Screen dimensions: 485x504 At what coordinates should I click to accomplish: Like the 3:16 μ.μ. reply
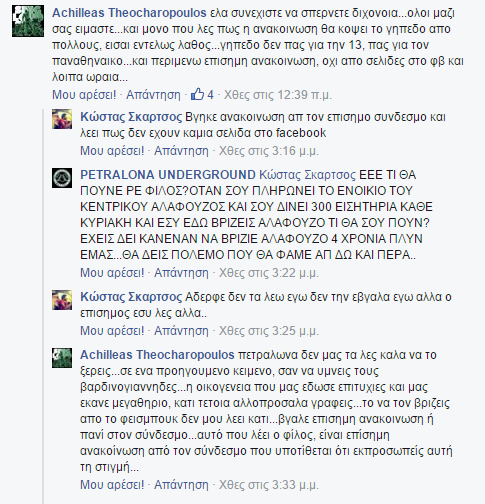[x=112, y=151]
